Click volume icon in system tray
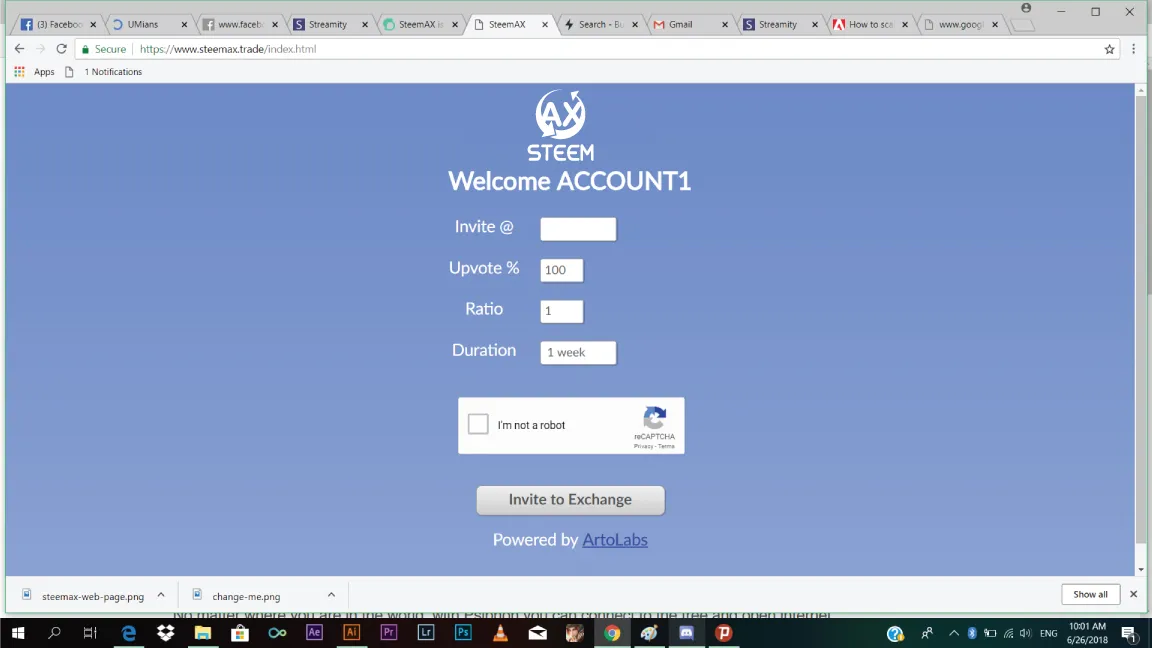The image size is (1152, 648). pyautogui.click(x=1026, y=633)
